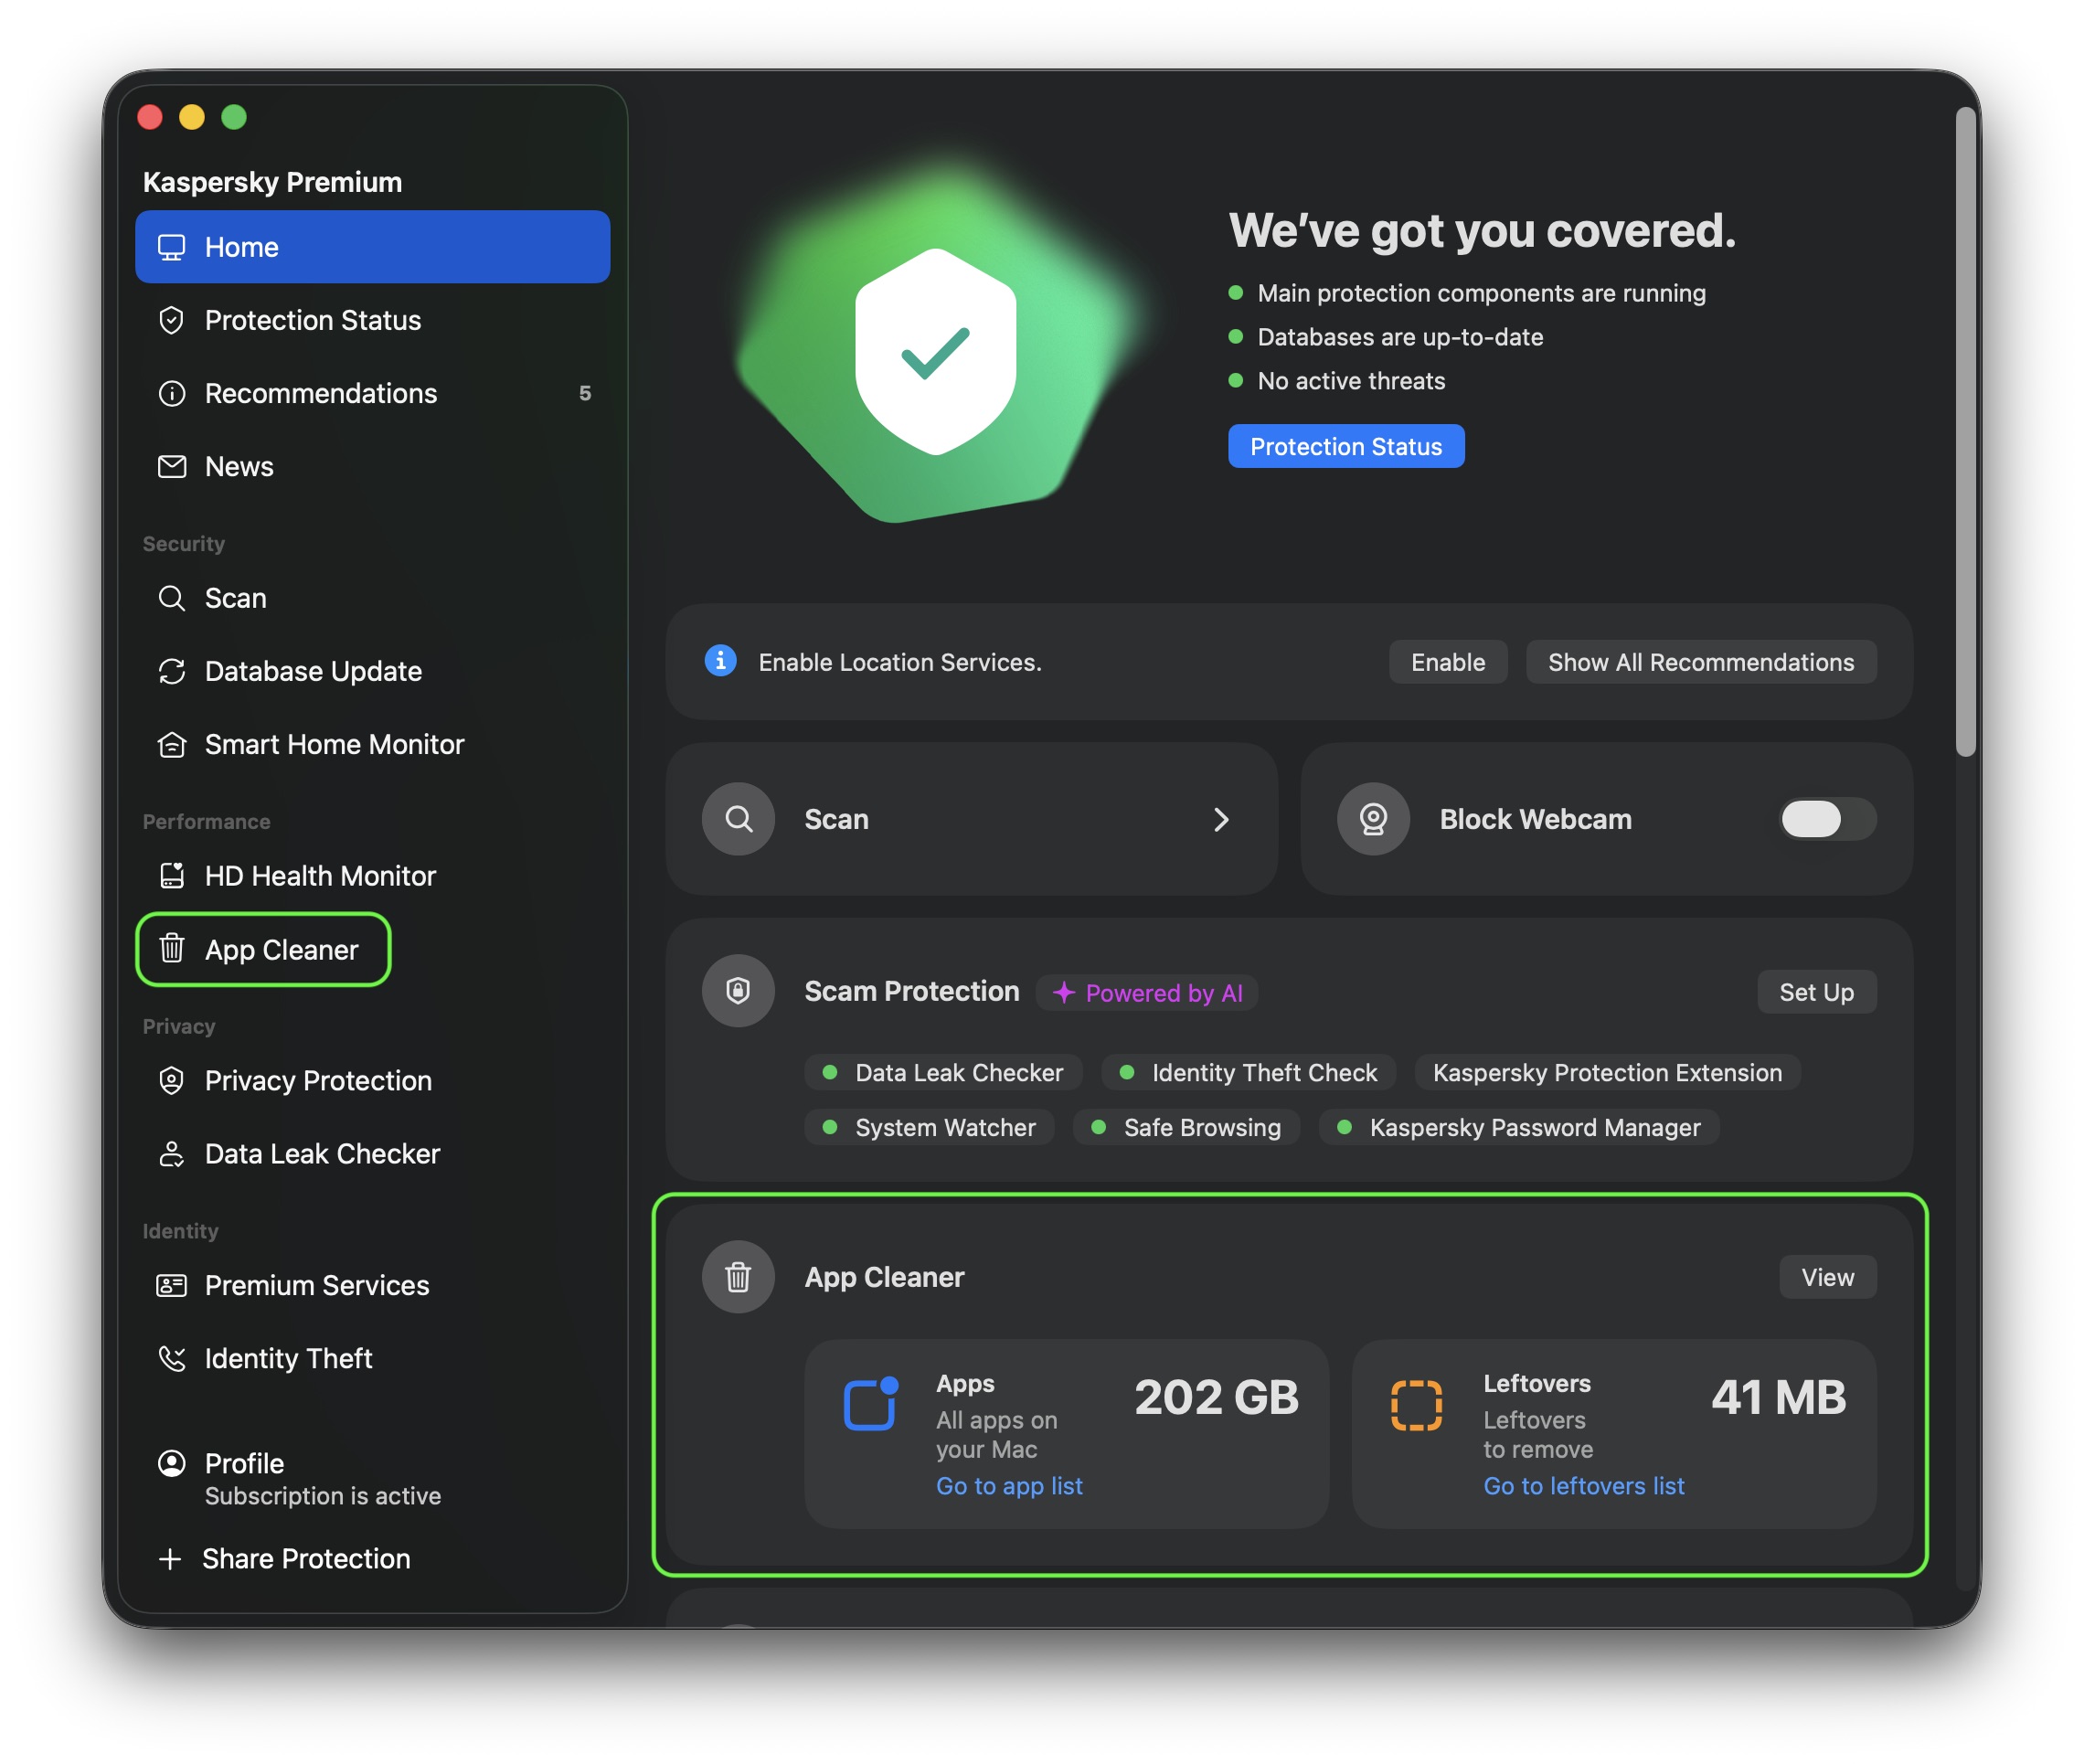Follow the Go to app list link
This screenshot has height=1764, width=2084.
click(x=1009, y=1486)
